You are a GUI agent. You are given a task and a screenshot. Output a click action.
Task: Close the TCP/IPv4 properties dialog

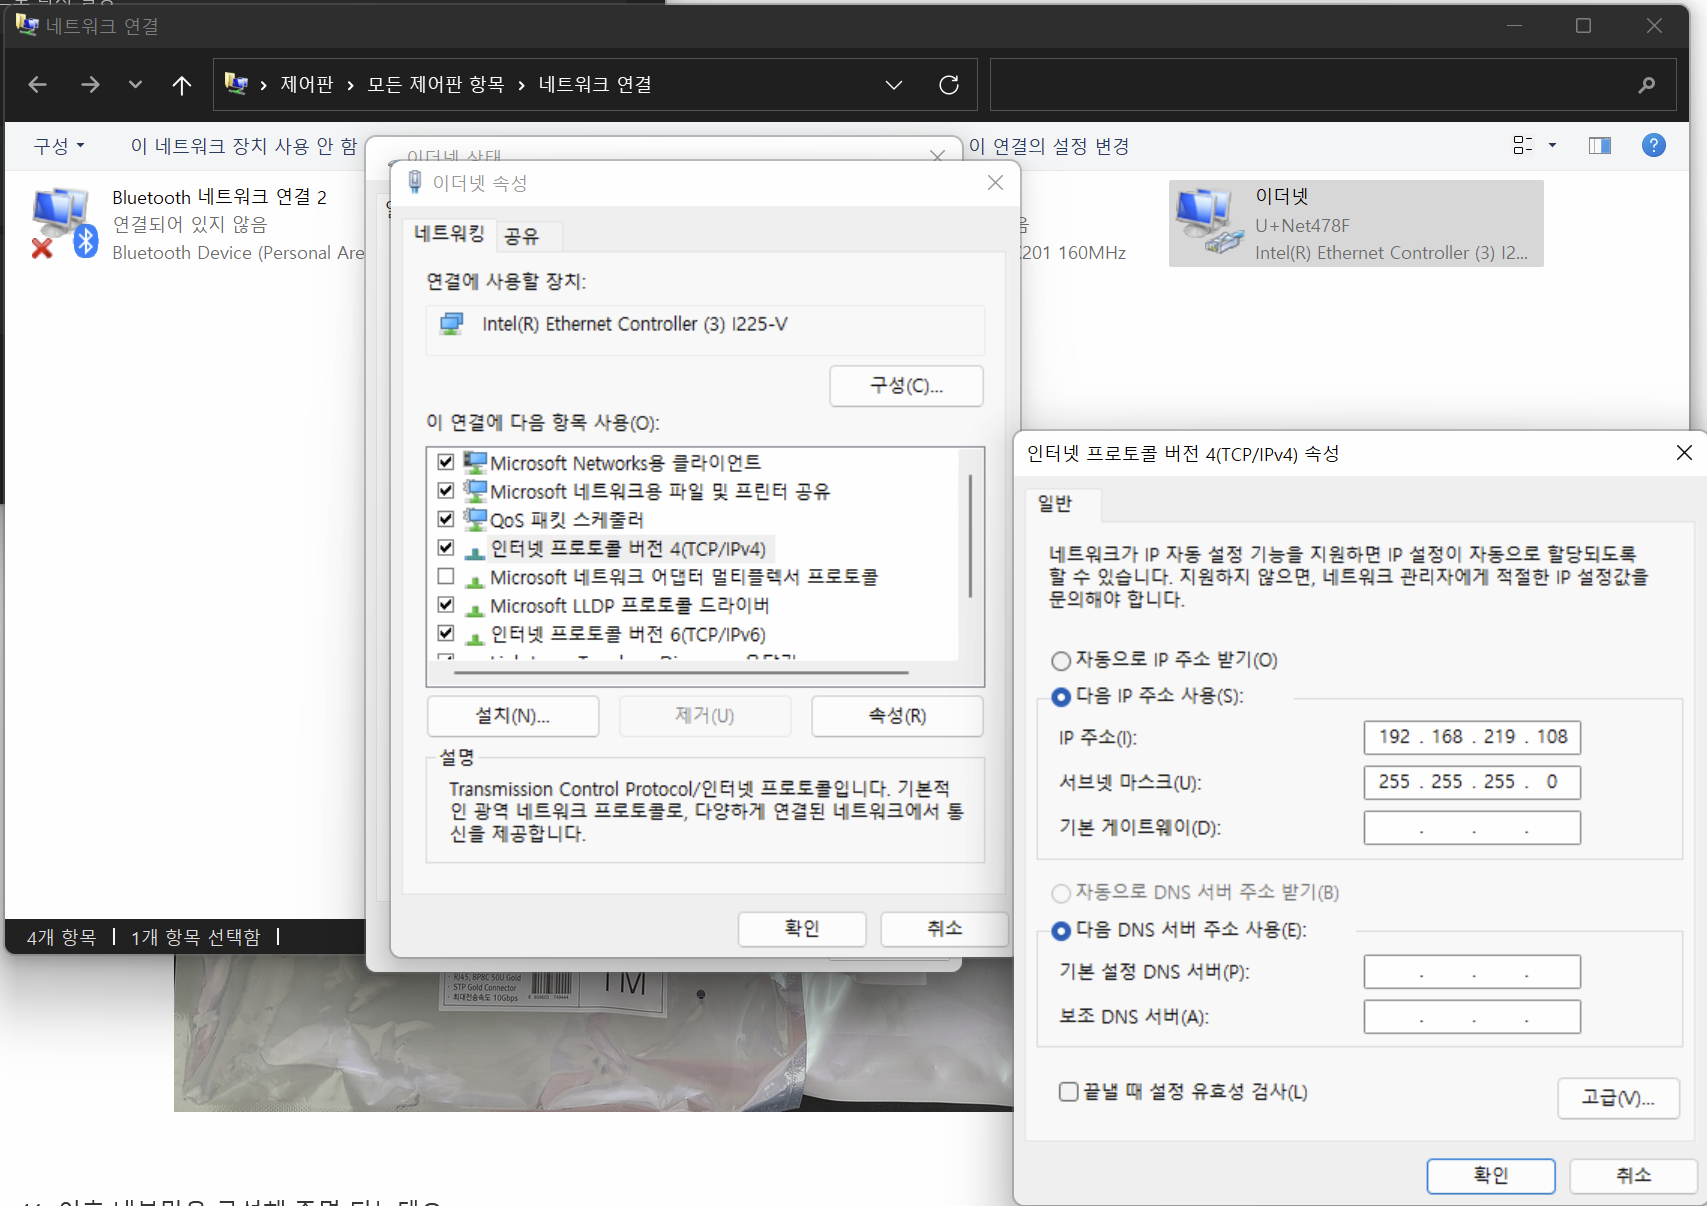[1684, 453]
